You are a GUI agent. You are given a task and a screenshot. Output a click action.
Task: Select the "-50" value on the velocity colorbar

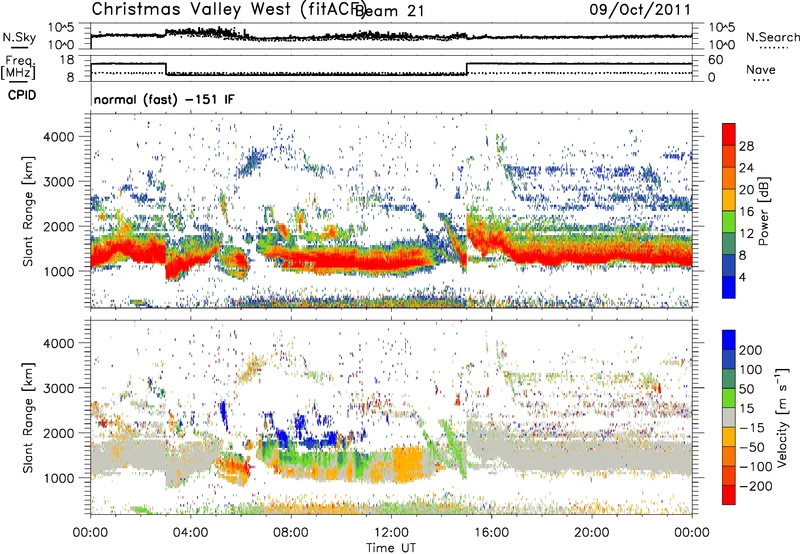tap(752, 448)
